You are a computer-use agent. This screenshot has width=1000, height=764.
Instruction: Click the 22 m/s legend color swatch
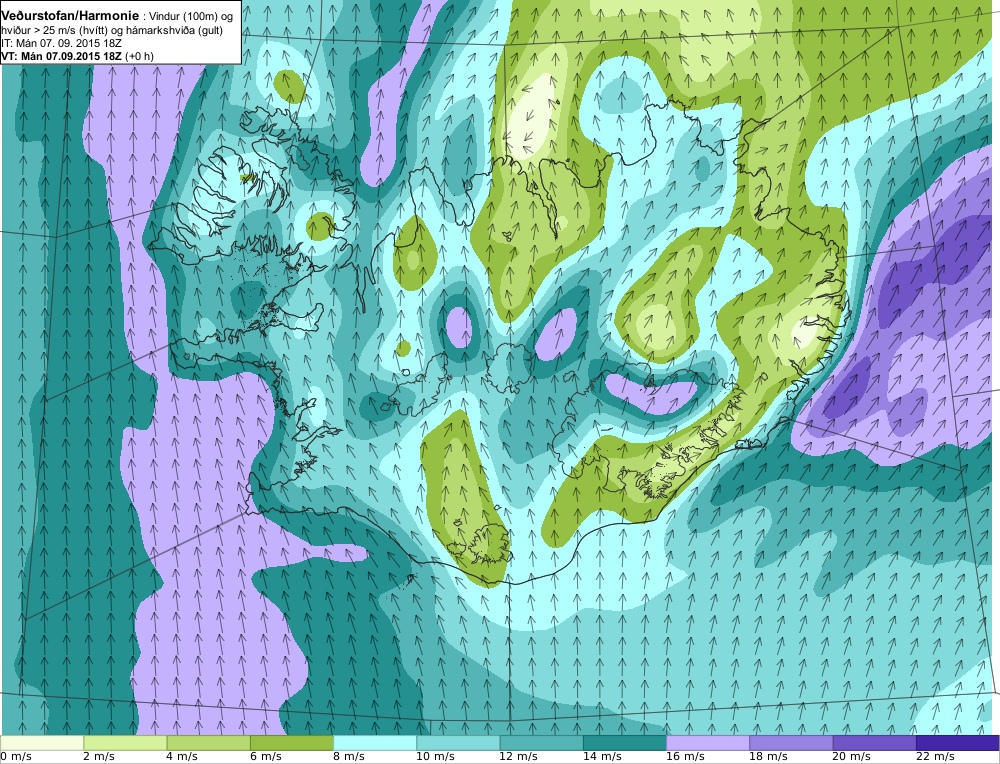tap(957, 743)
